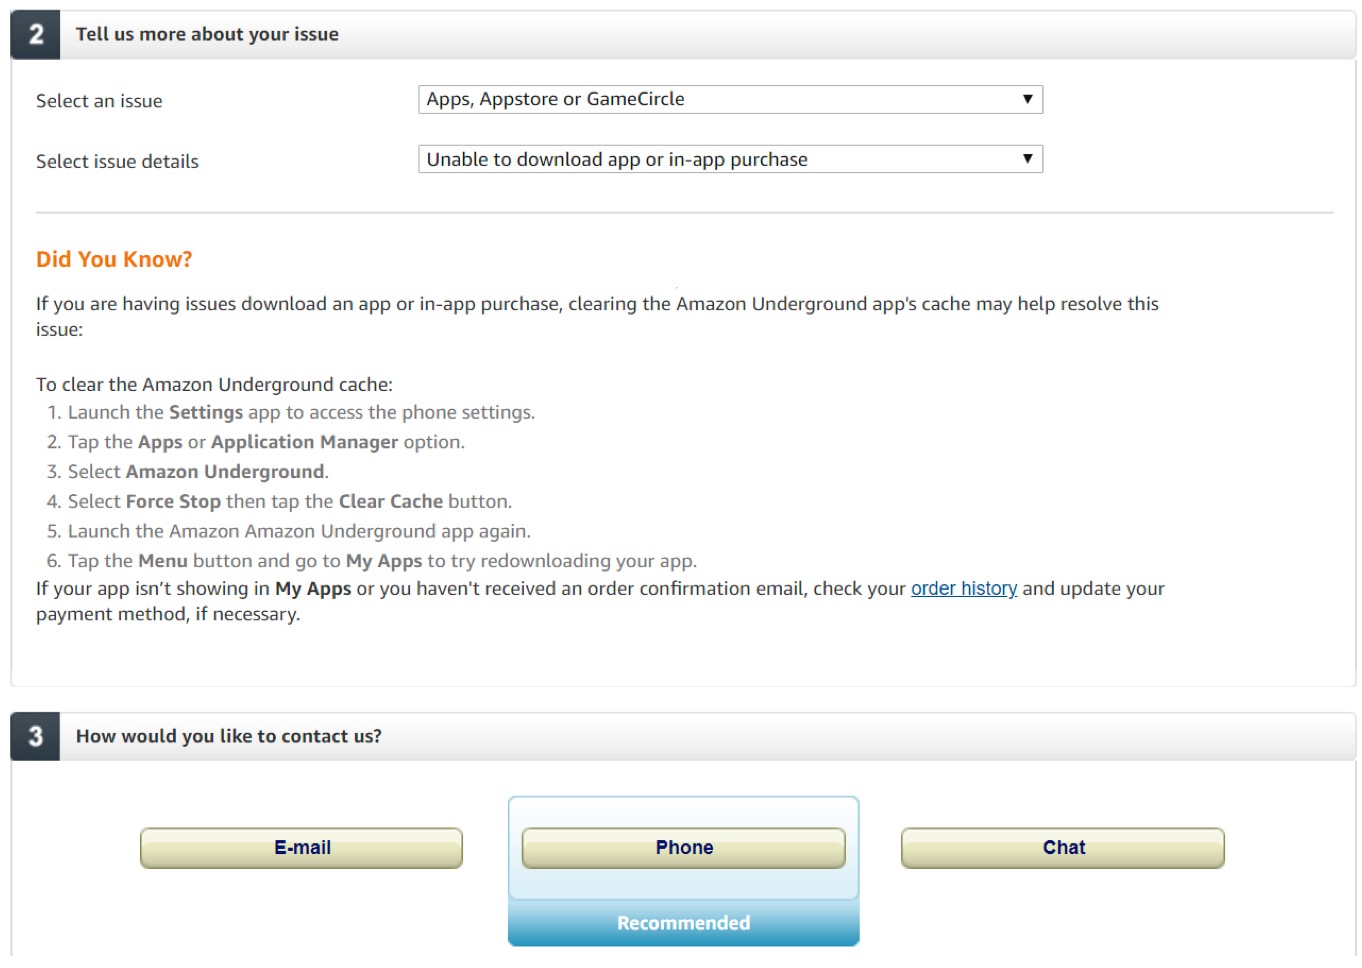The width and height of the screenshot is (1362, 968).
Task: Click the bold 'Settings' word in step one
Action: [x=205, y=413]
